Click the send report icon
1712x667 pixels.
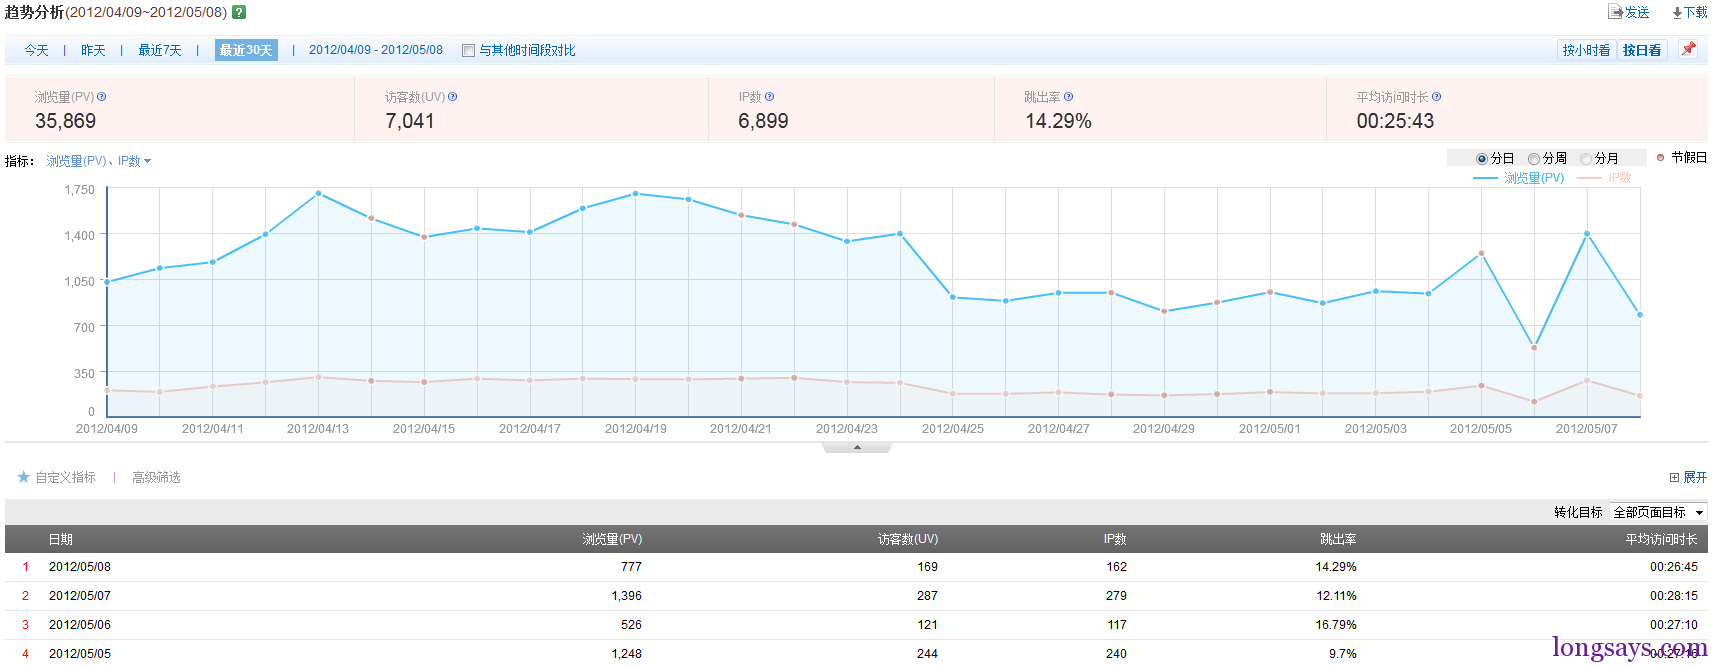(1615, 12)
